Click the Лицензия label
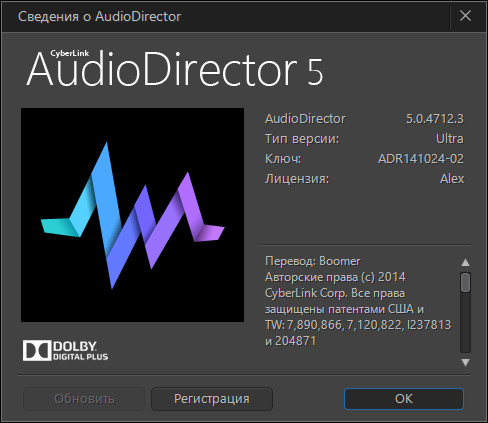The image size is (488, 423). (297, 179)
